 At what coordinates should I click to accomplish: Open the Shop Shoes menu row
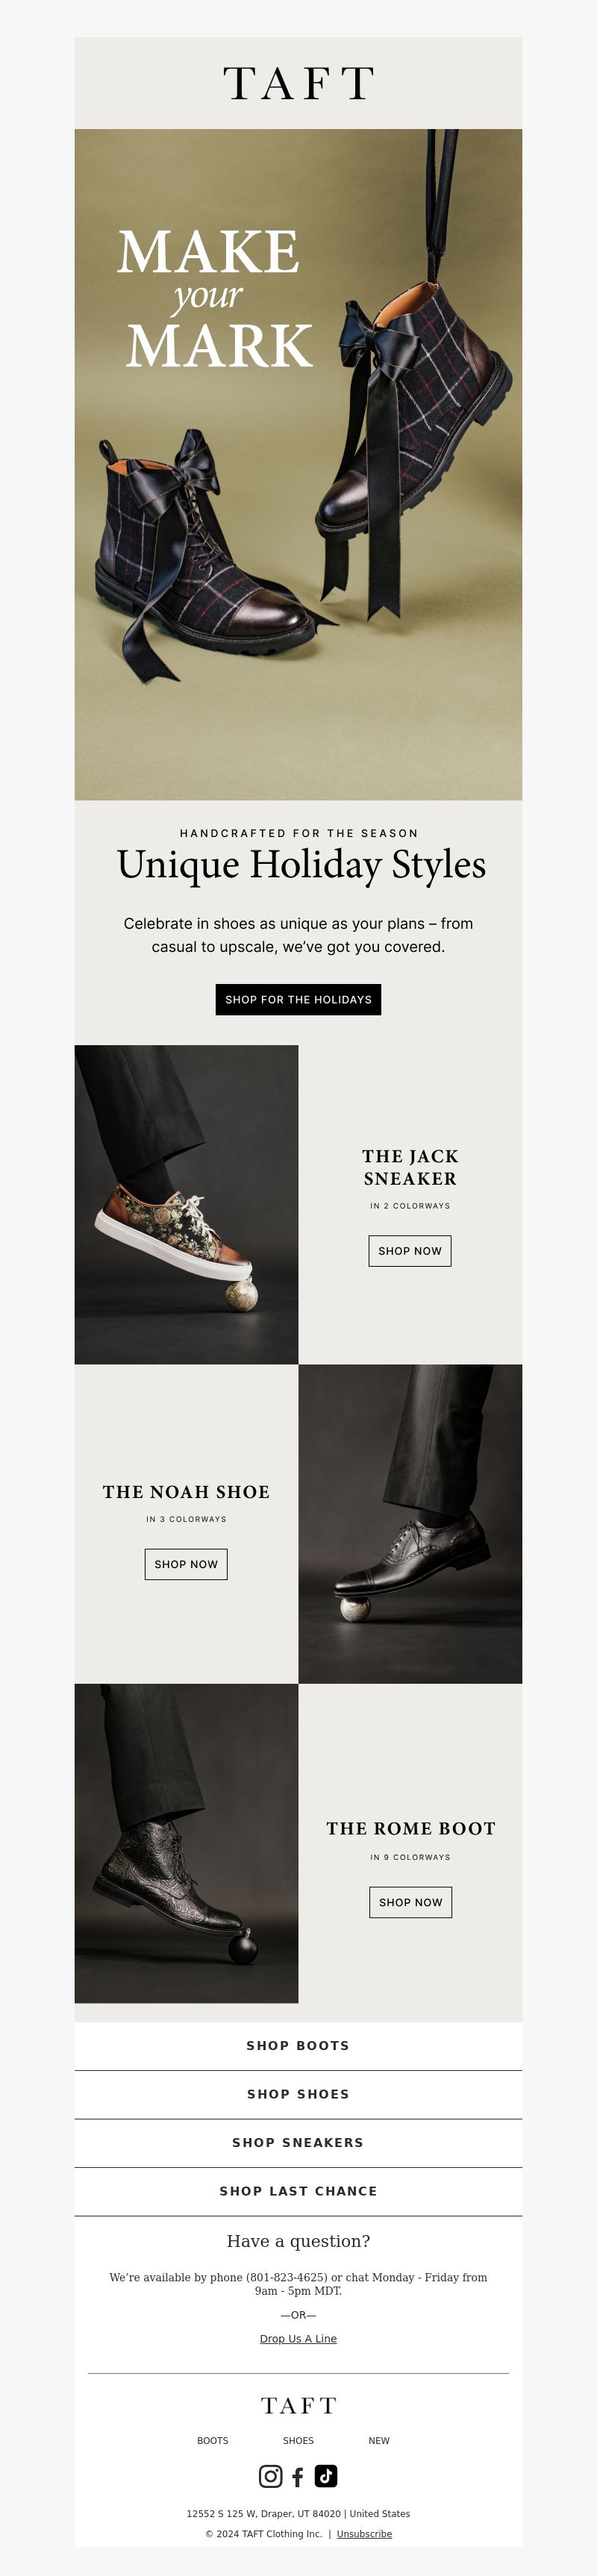[298, 2094]
